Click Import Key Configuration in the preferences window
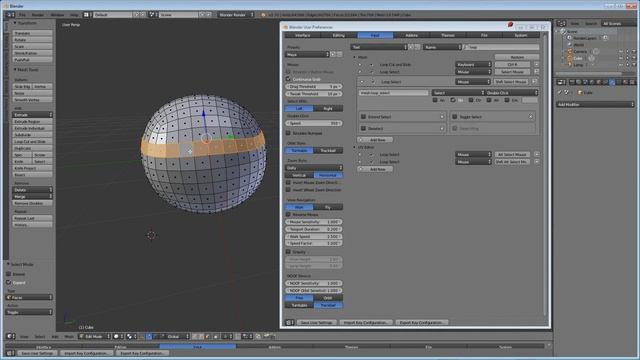640x360 pixels. click(366, 322)
